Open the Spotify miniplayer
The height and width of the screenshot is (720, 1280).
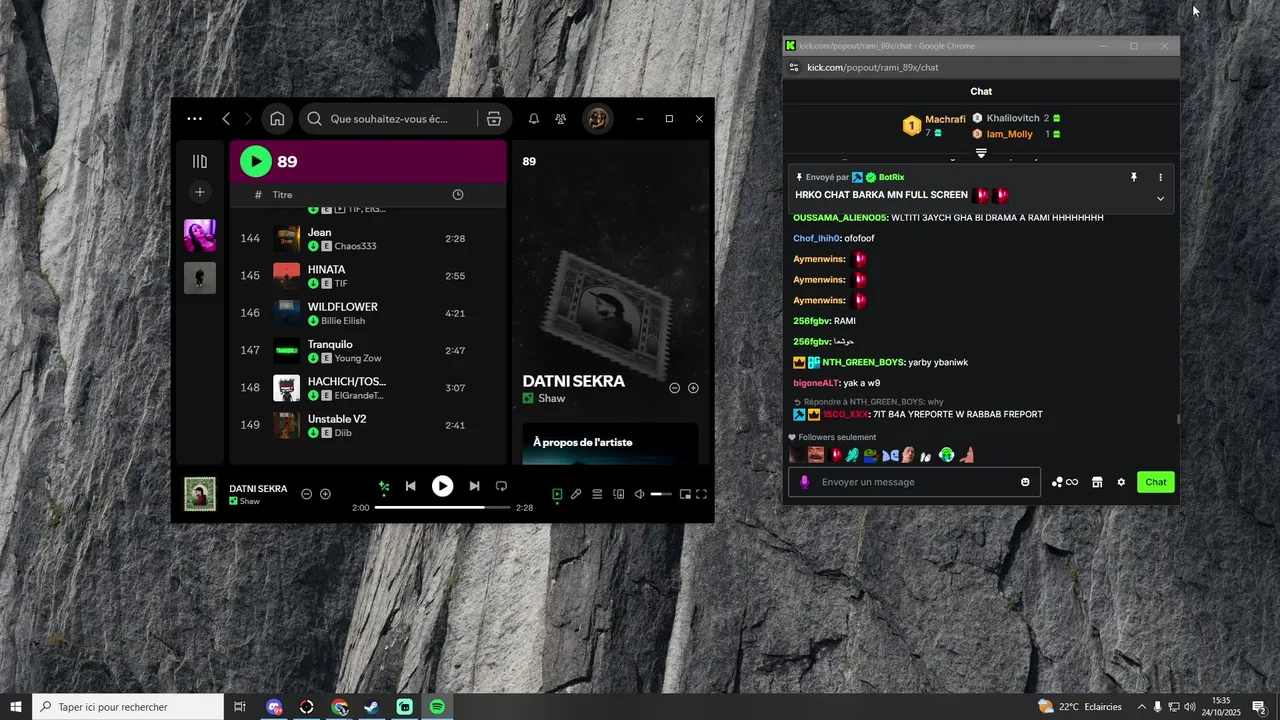(685, 494)
